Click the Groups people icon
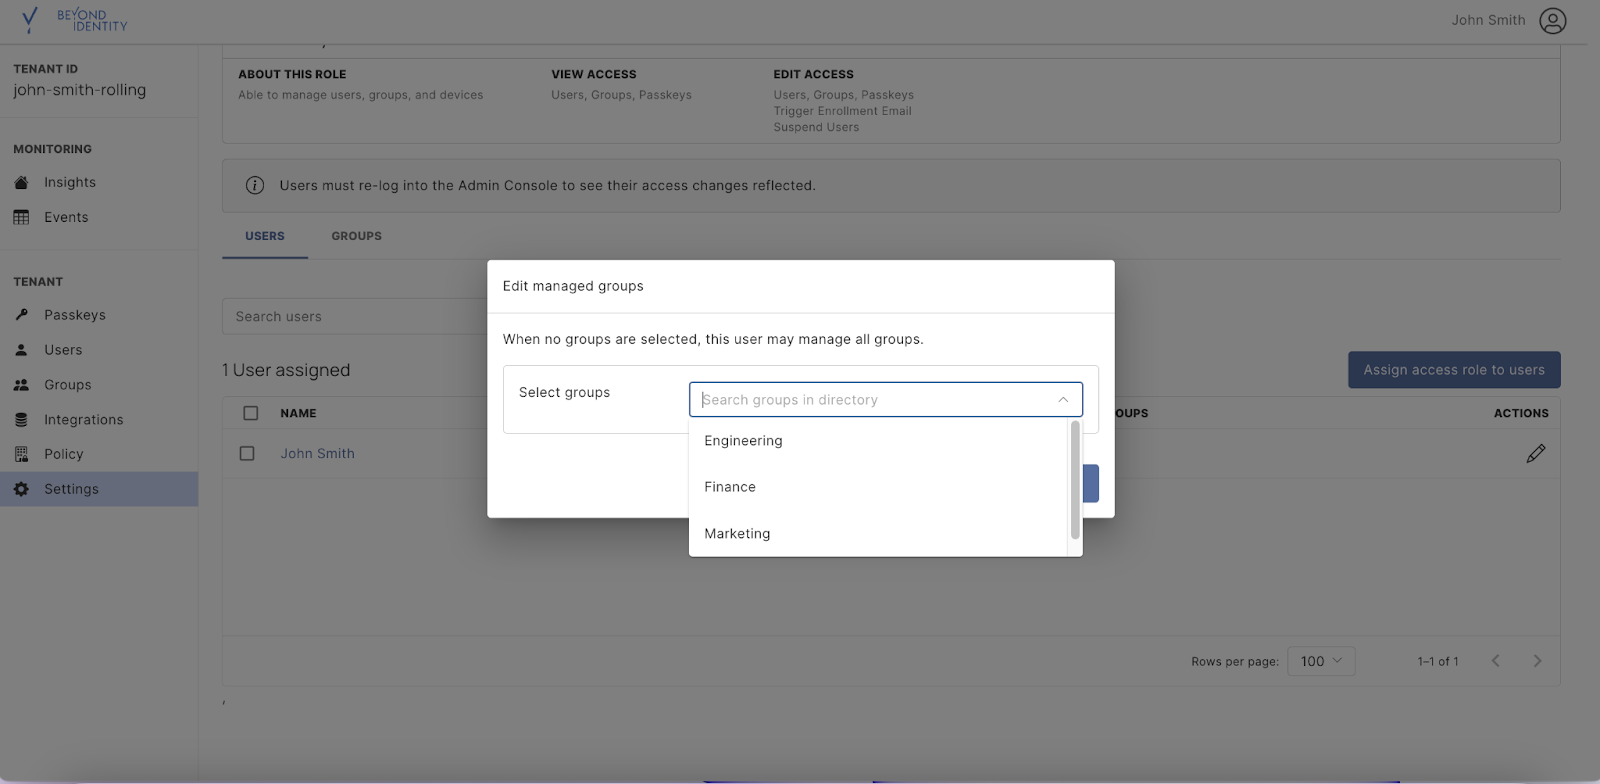 coord(21,385)
